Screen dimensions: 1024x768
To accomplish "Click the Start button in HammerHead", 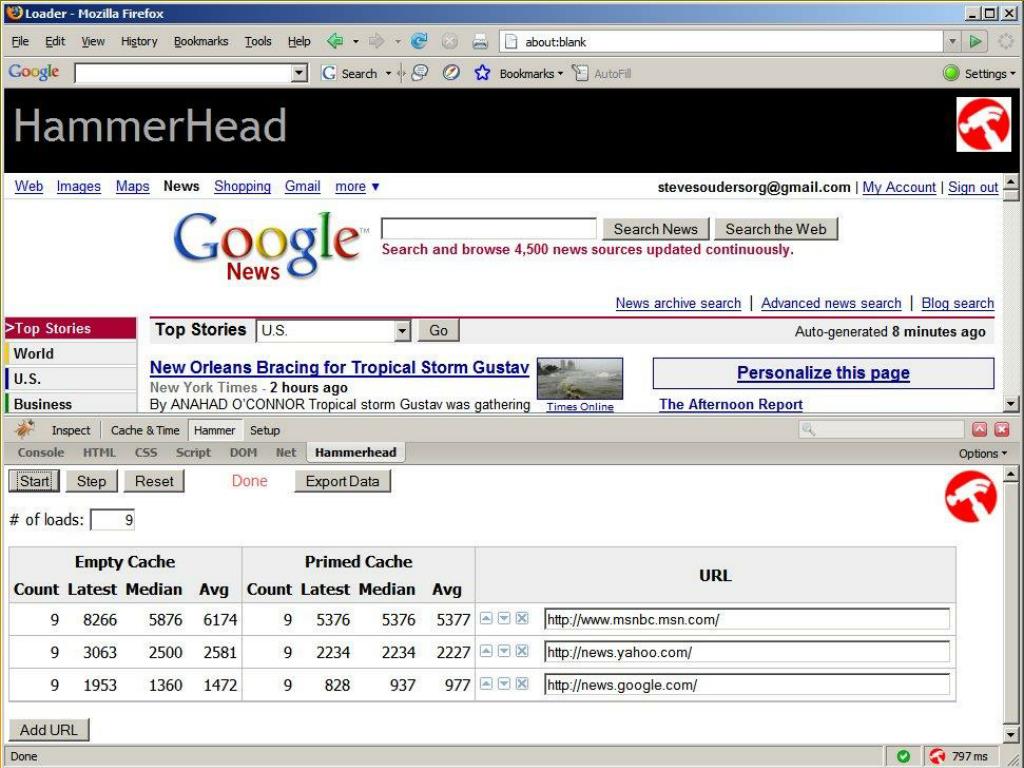I will [x=34, y=481].
